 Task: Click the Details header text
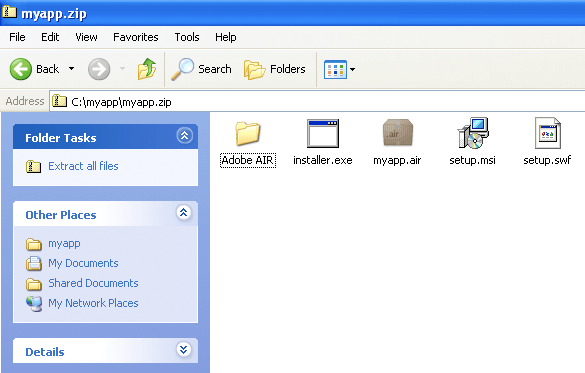pyautogui.click(x=45, y=352)
